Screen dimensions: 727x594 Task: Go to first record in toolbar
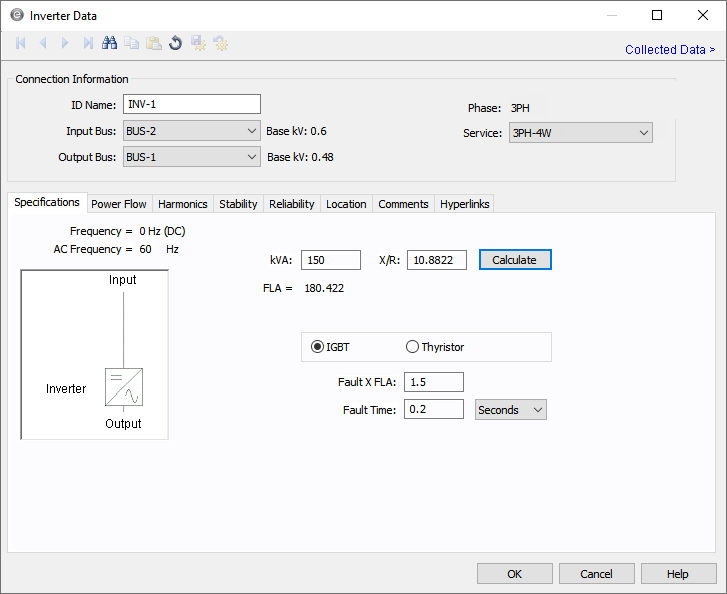21,43
